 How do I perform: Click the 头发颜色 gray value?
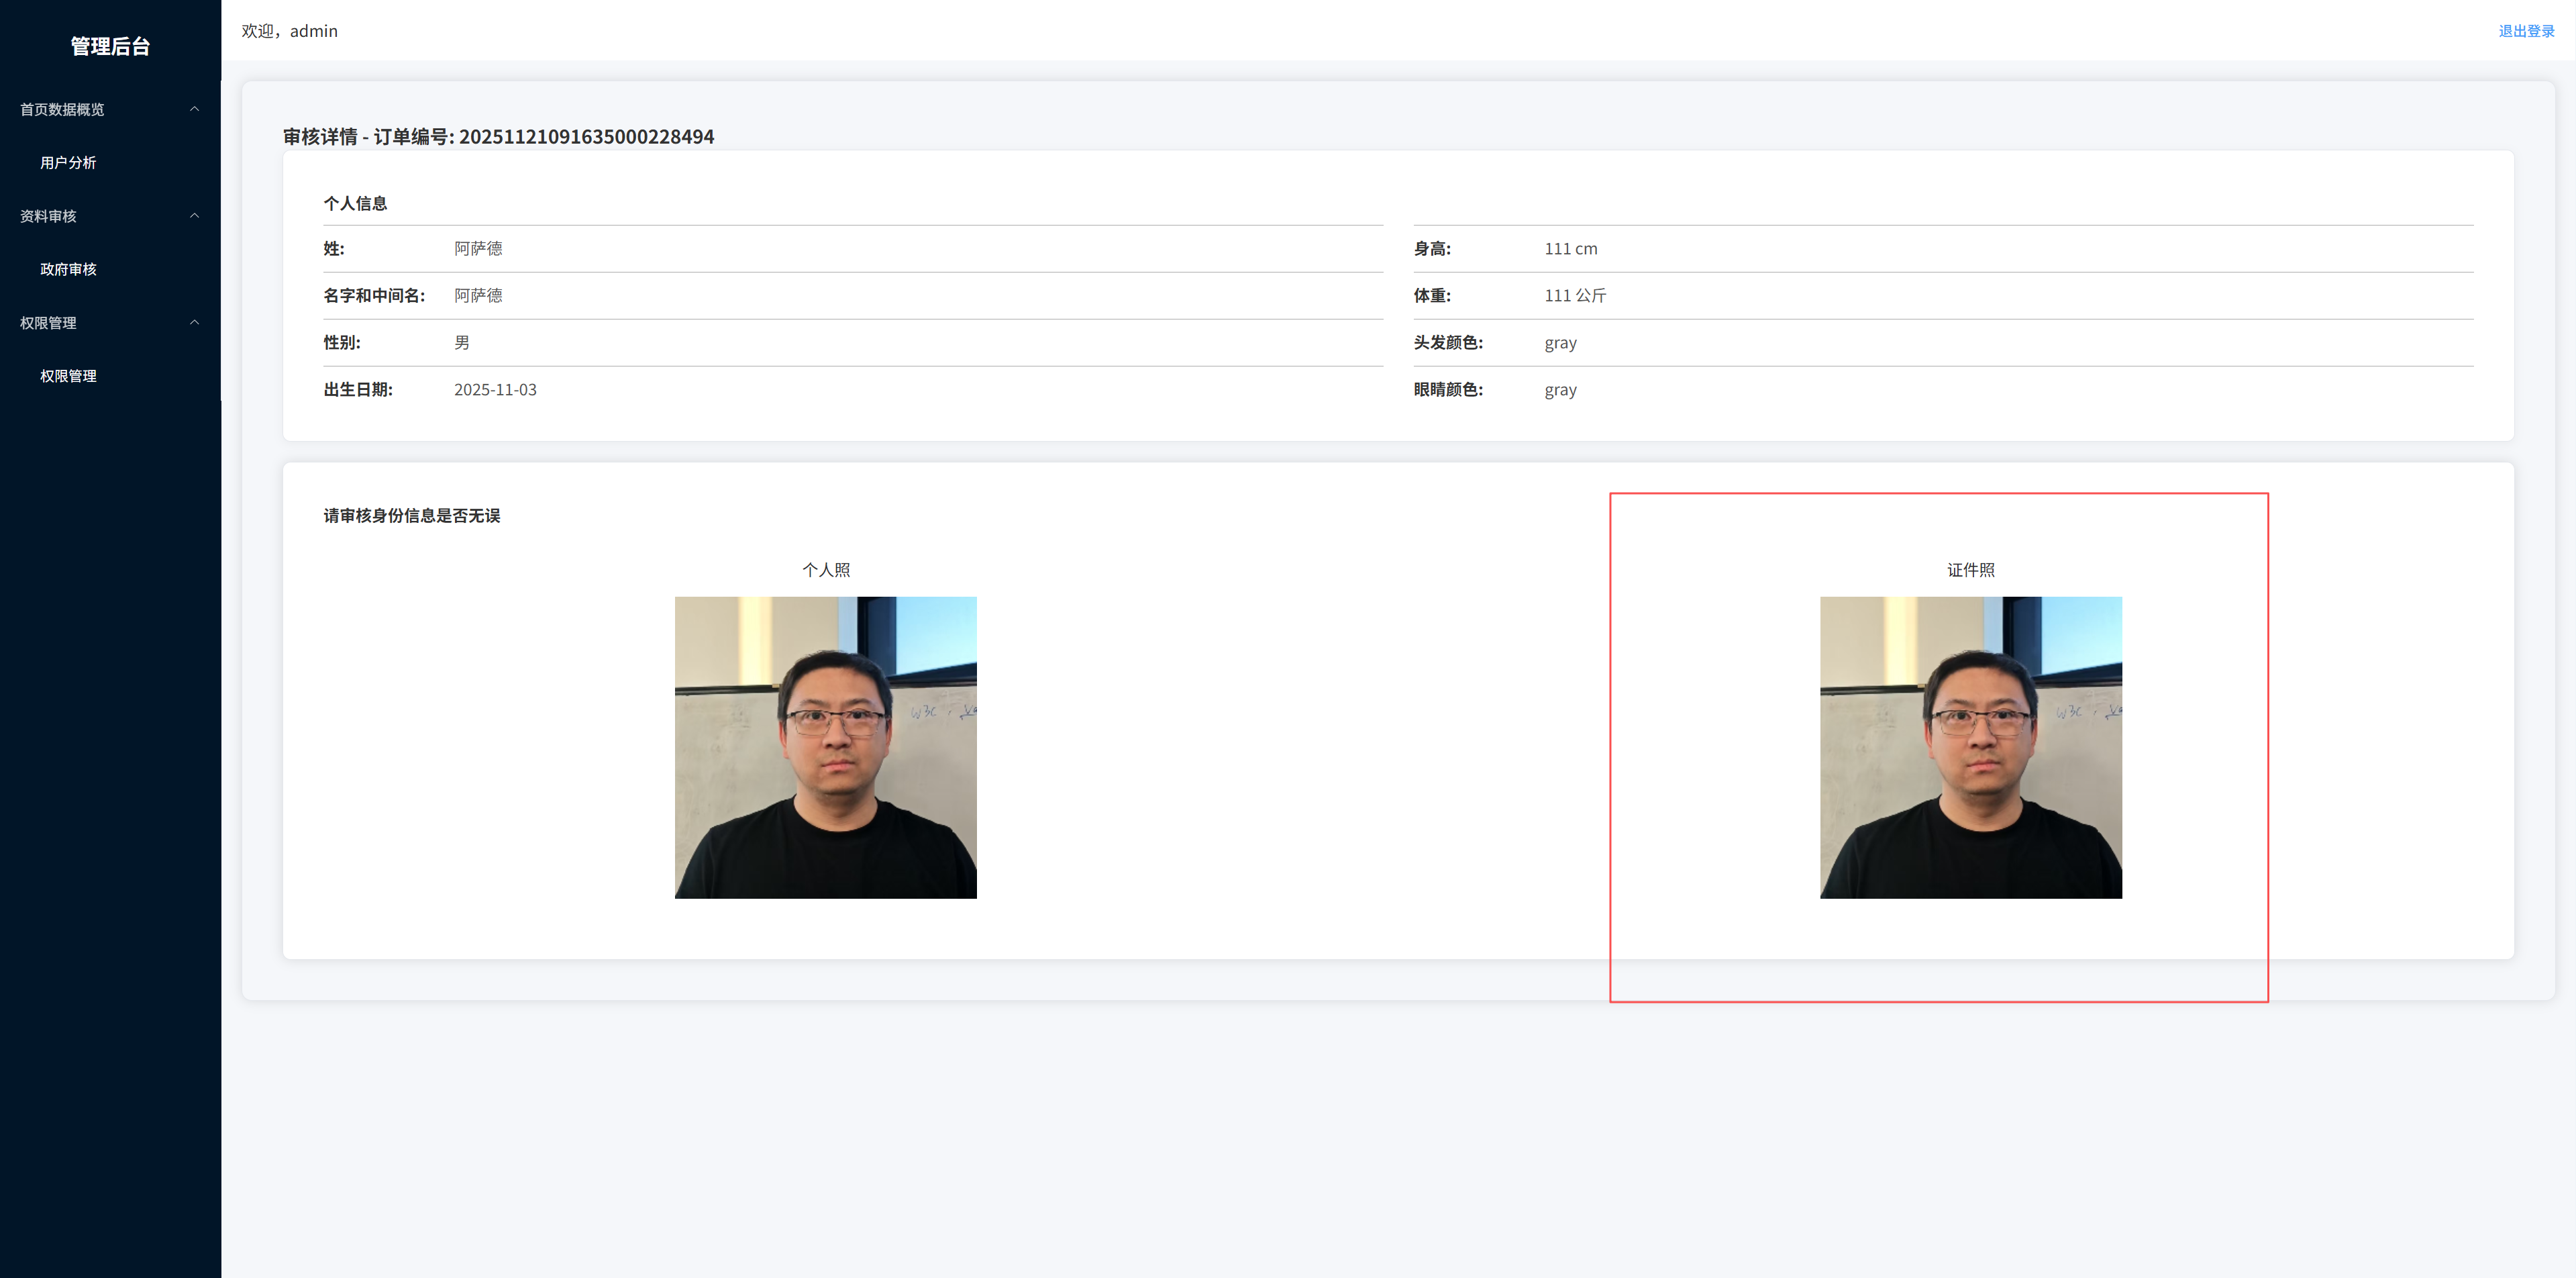coord(1560,343)
